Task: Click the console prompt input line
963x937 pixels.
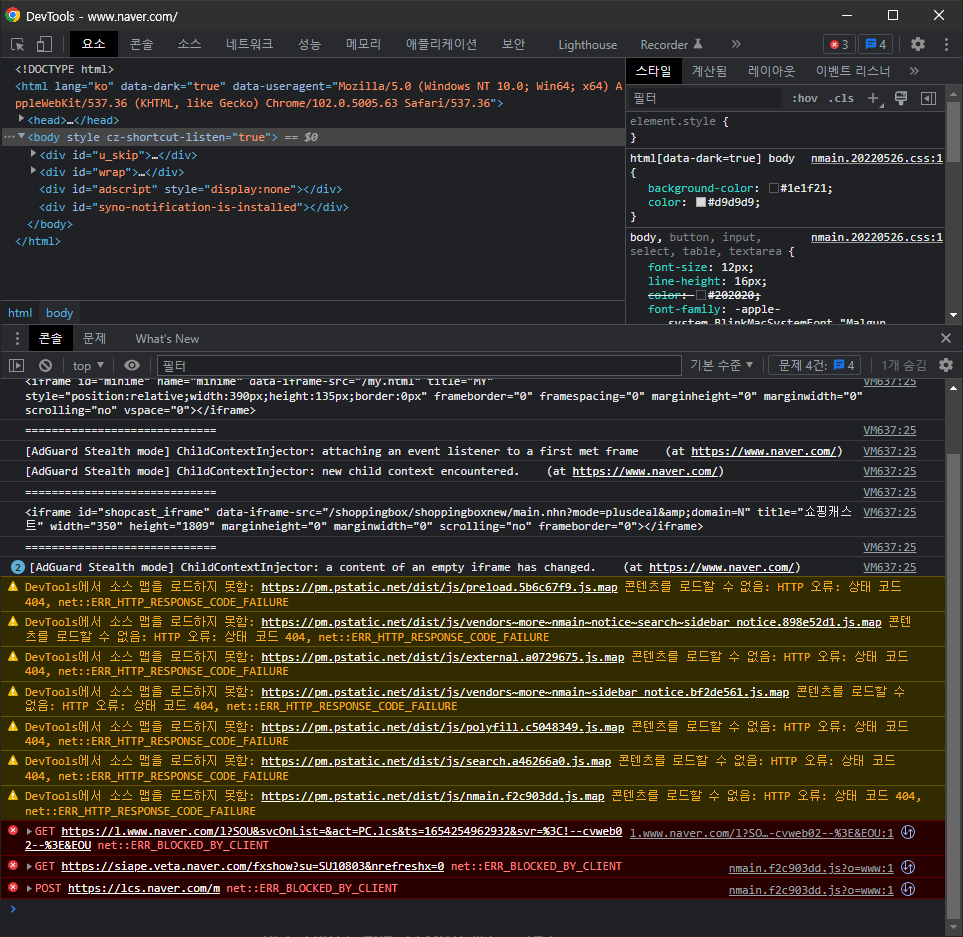Action: (473, 909)
